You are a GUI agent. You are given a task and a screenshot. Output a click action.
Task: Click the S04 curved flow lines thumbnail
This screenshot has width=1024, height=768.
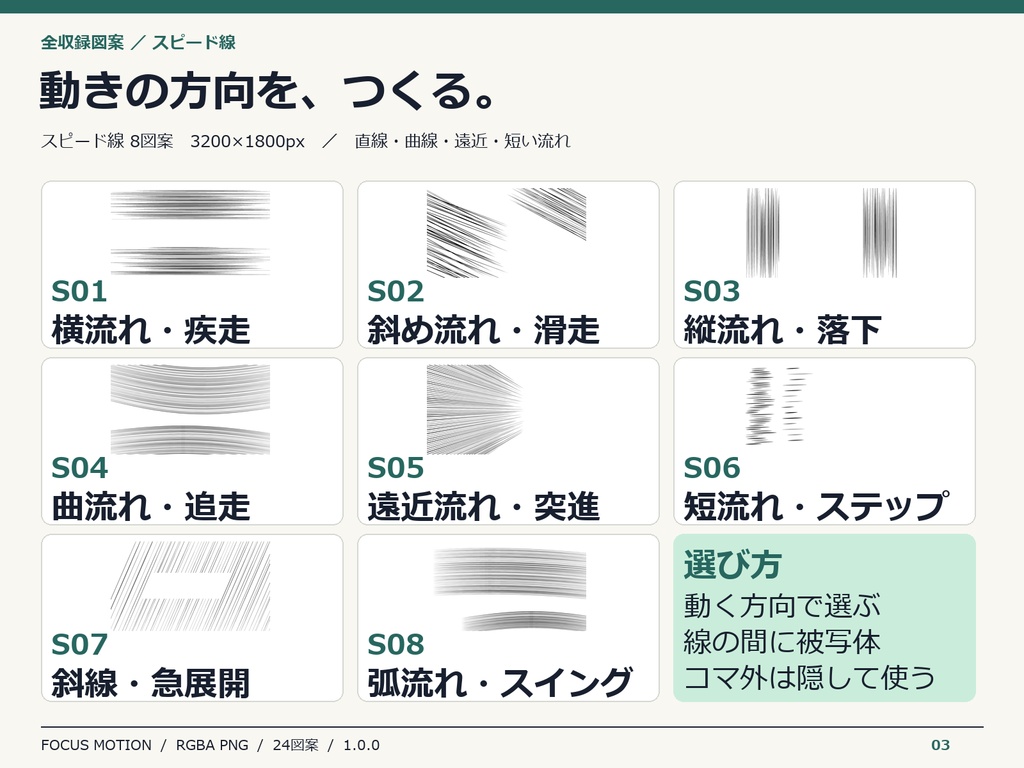pos(190,409)
